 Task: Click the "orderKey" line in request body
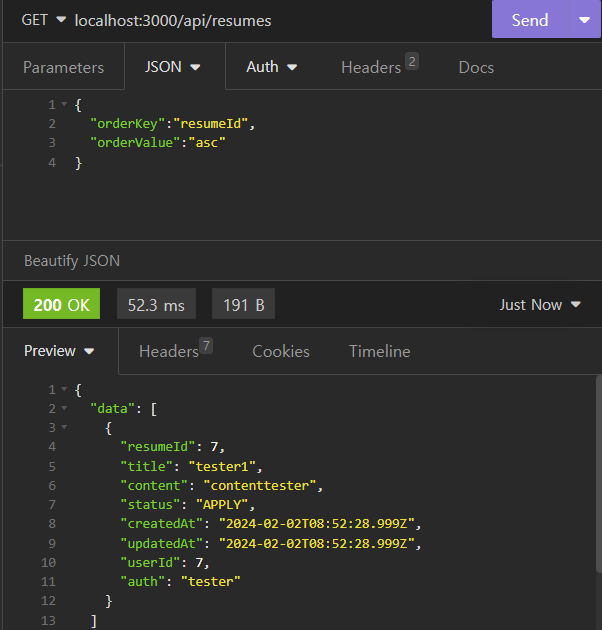172,123
